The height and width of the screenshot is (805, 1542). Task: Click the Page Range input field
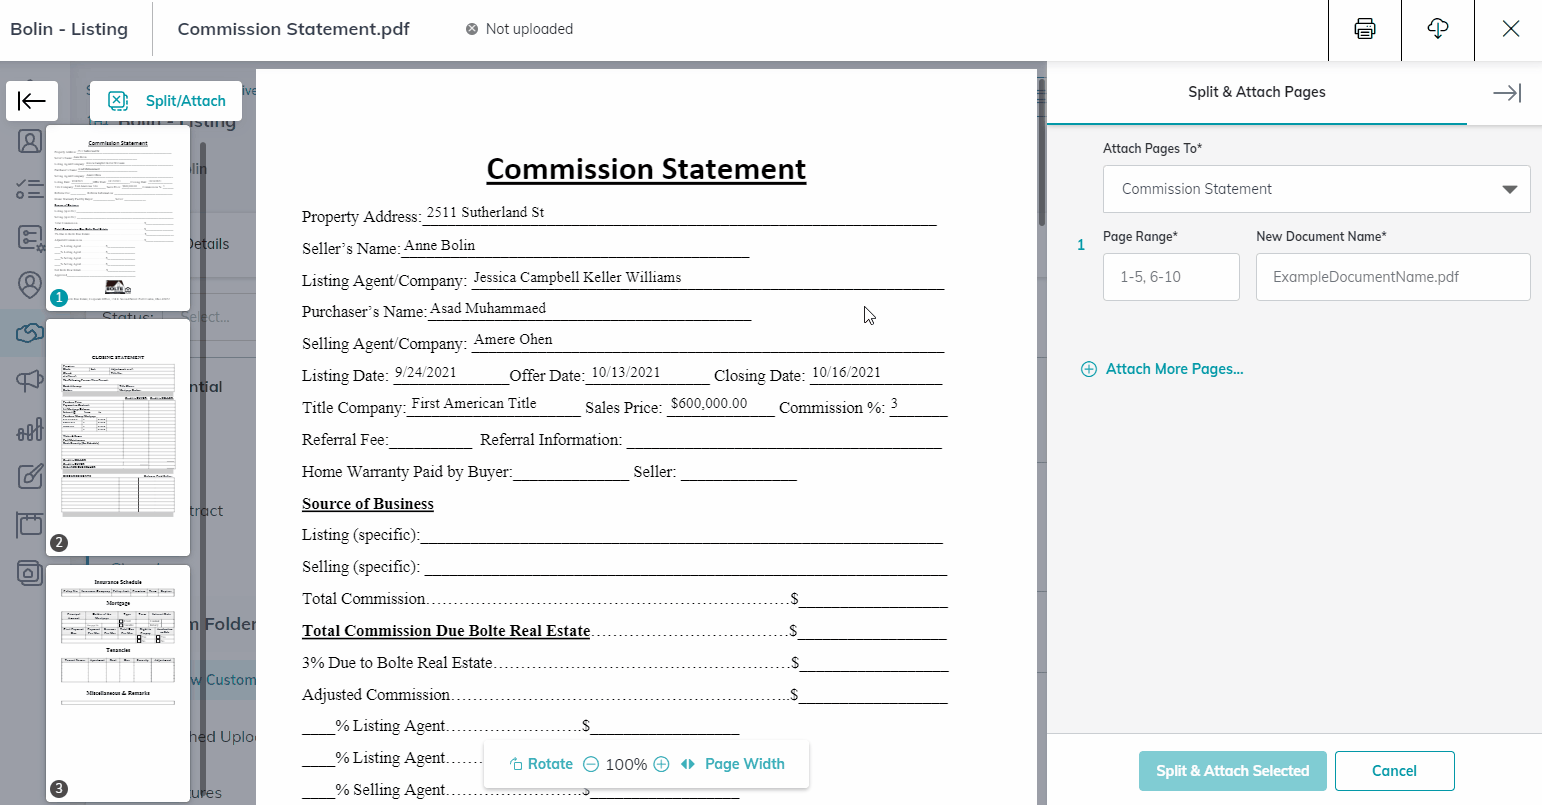tap(1171, 277)
